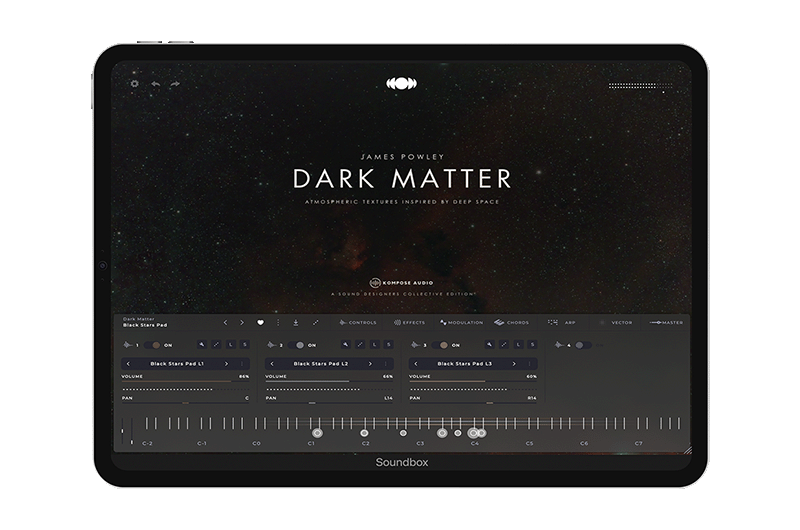Image resolution: width=800 pixels, height=530 pixels.
Task: Click the pitch wheel strip left of keyboard
Action: click(x=122, y=432)
